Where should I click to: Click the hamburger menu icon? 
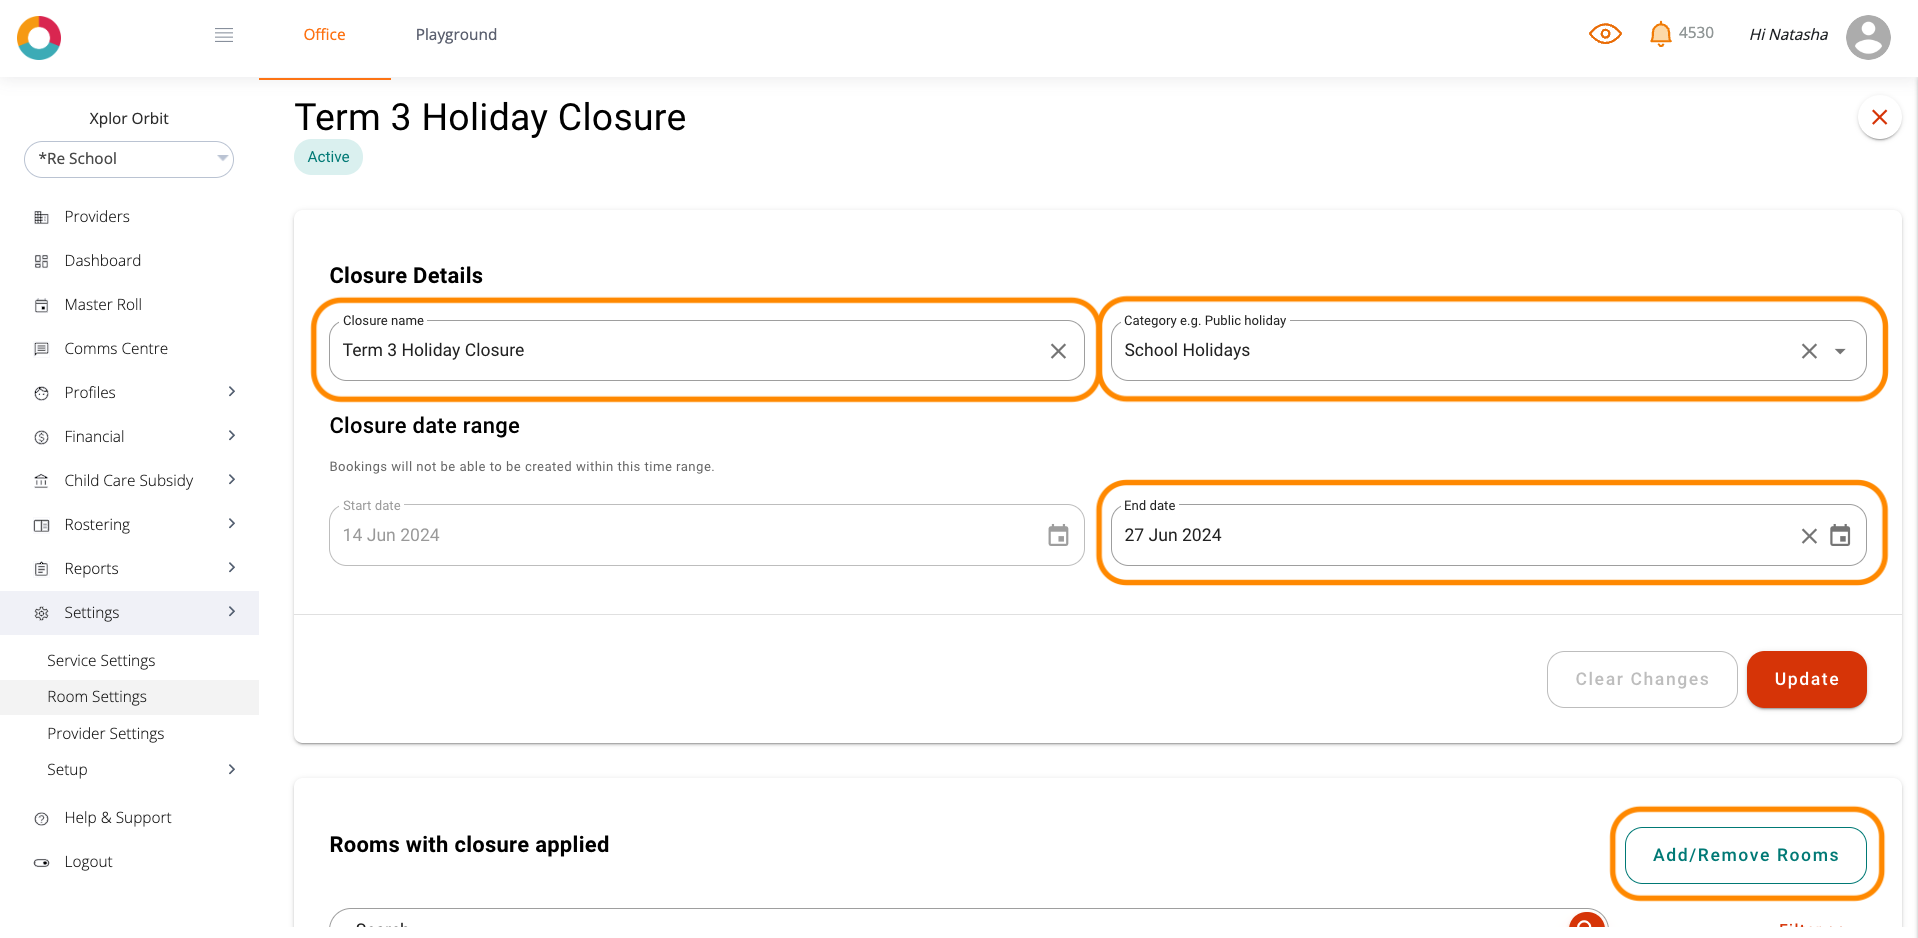click(224, 35)
